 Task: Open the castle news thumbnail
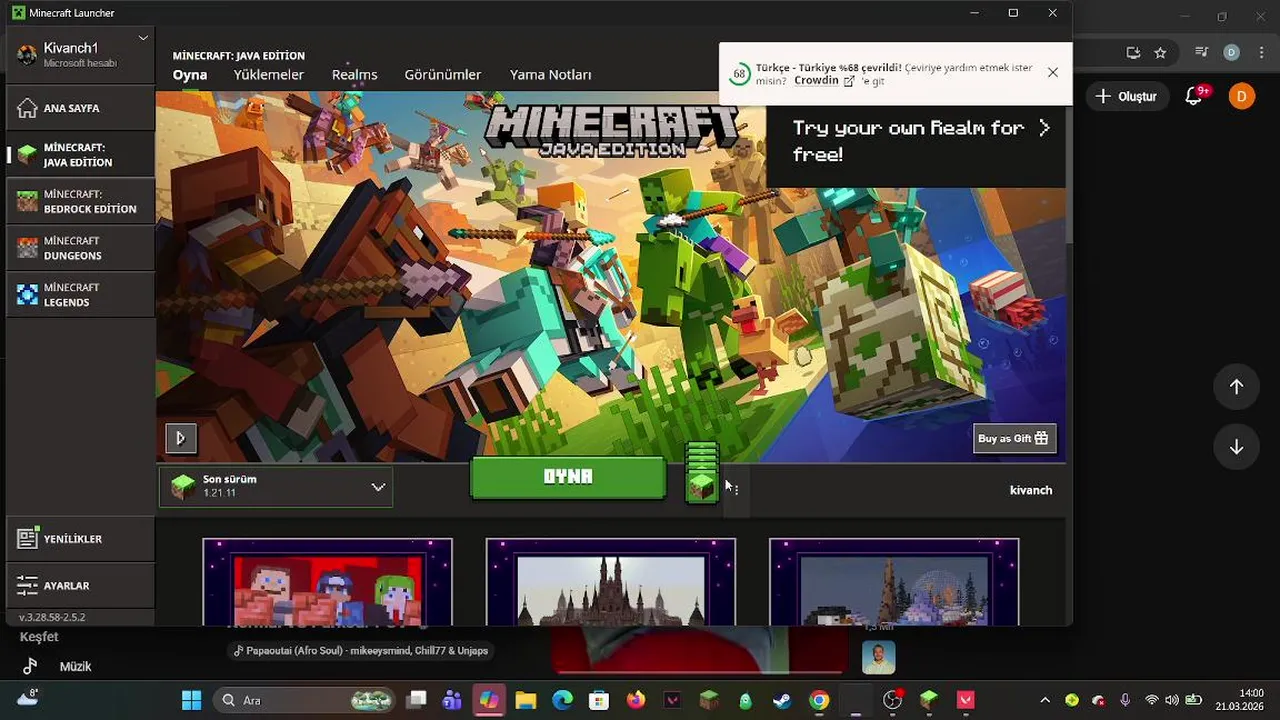(611, 582)
